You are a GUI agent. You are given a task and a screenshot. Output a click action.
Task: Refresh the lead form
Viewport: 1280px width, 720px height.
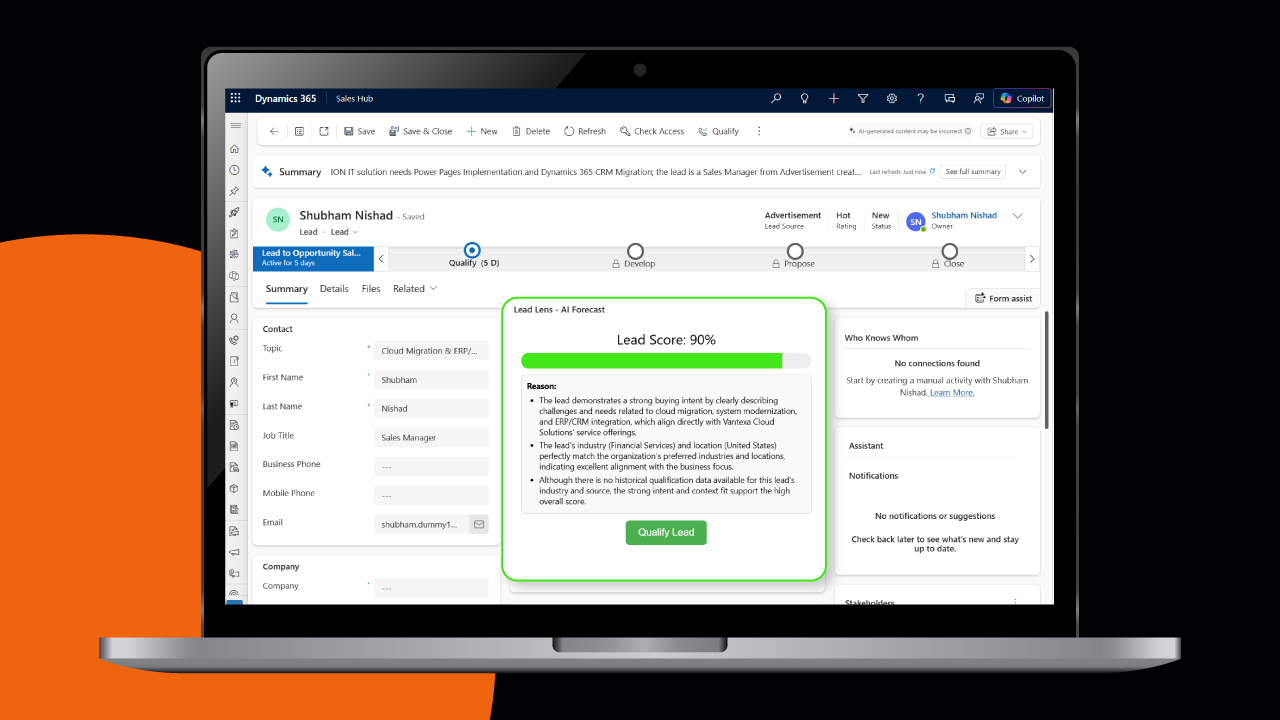coord(585,131)
